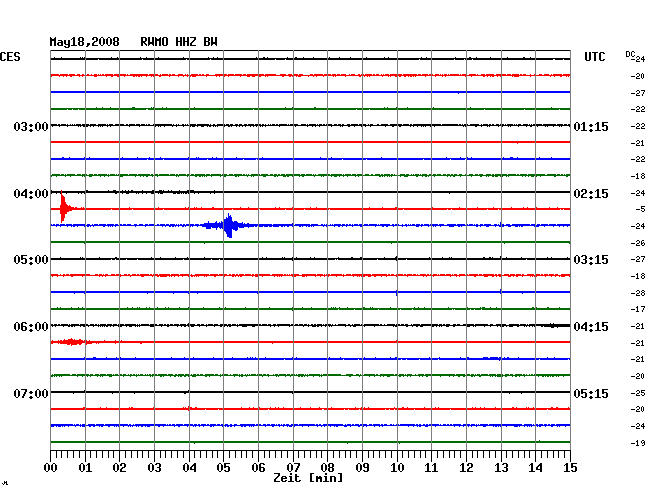Pick minute 03 on the time axis
This screenshot has height=494, width=650.
[x=154, y=467]
